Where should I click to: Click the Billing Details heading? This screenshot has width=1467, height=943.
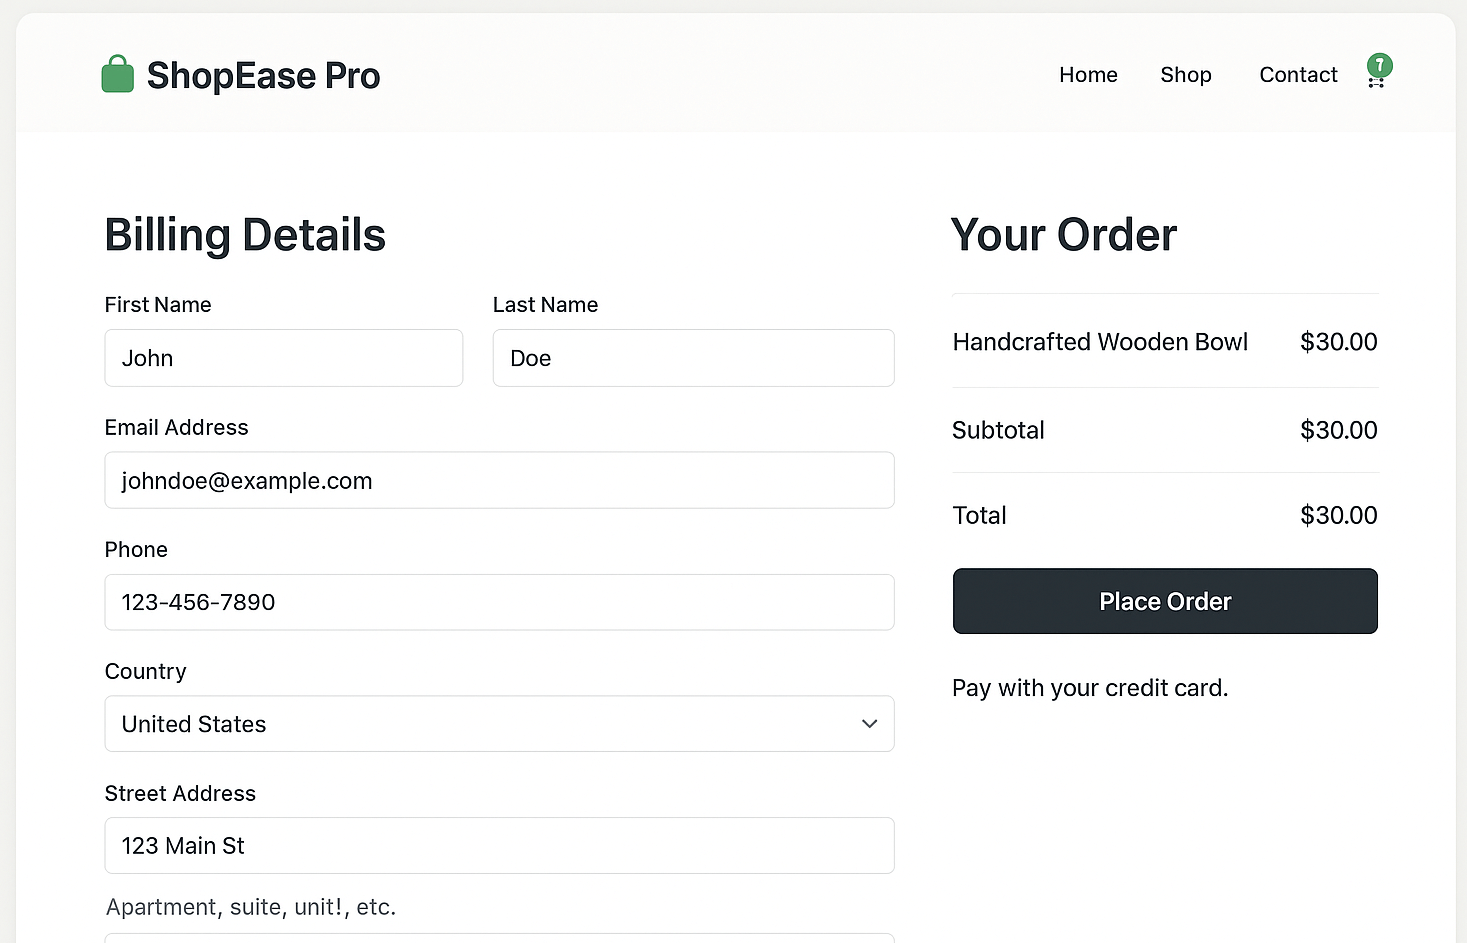tap(245, 235)
